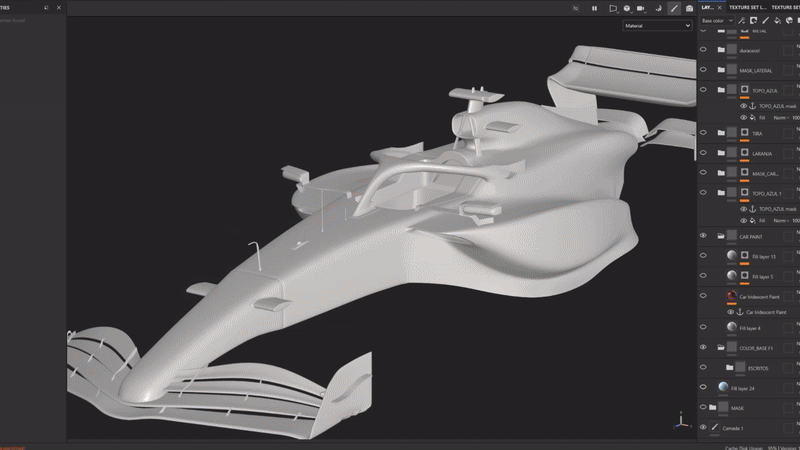Add a fill layer with bucket icon
The image size is (800, 450).
[x=777, y=20]
